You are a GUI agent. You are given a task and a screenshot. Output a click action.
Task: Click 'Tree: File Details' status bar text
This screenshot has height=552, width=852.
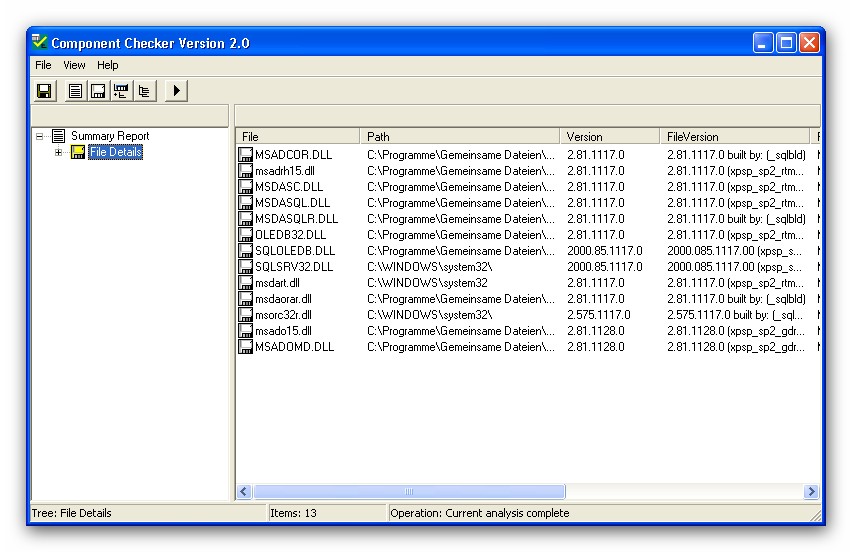coord(71,513)
